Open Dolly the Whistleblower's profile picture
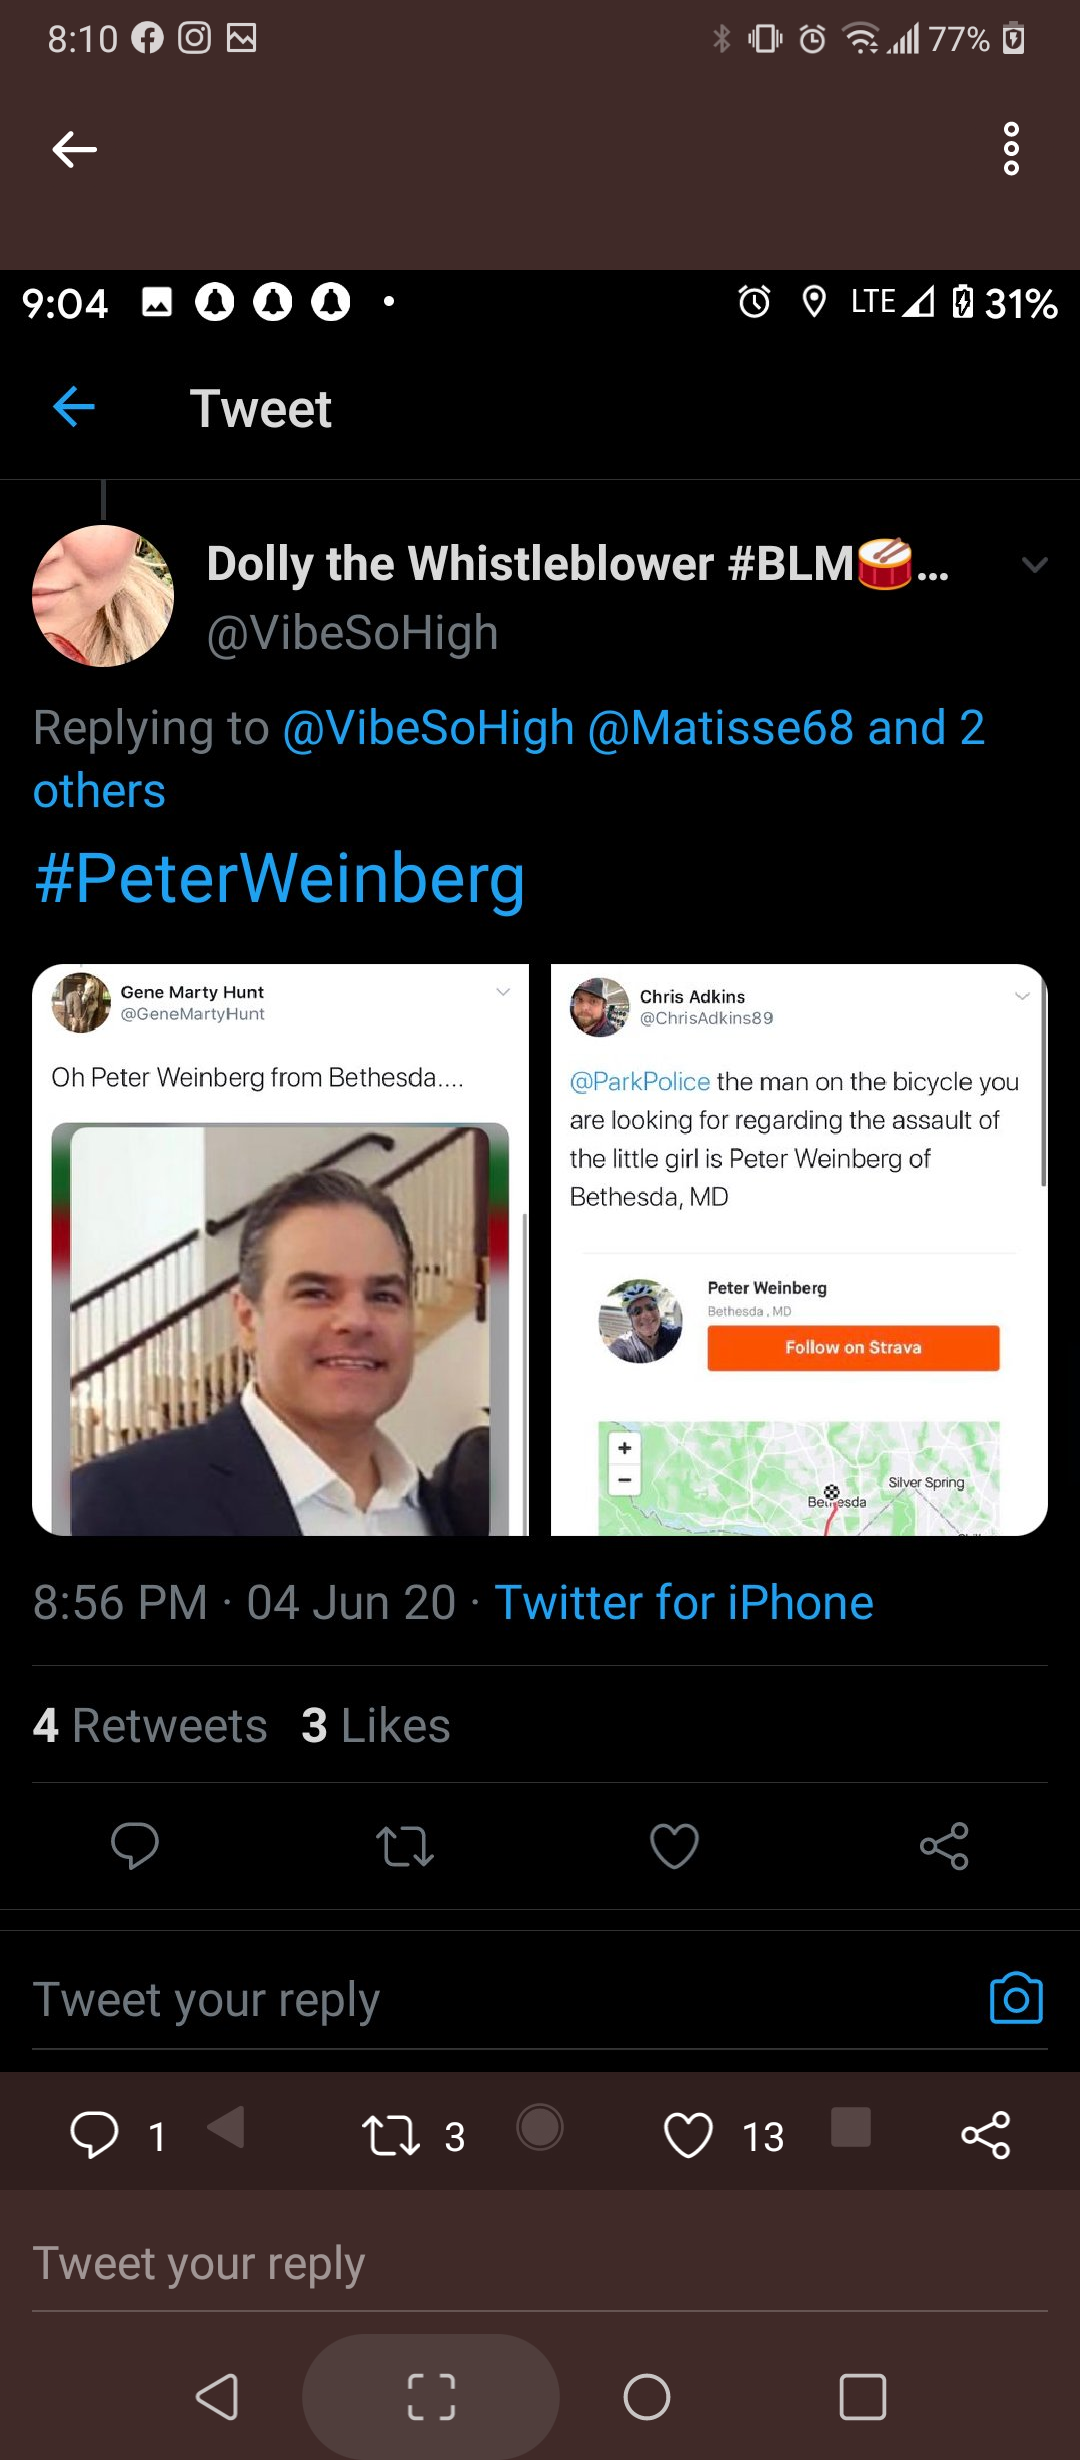 pyautogui.click(x=103, y=596)
